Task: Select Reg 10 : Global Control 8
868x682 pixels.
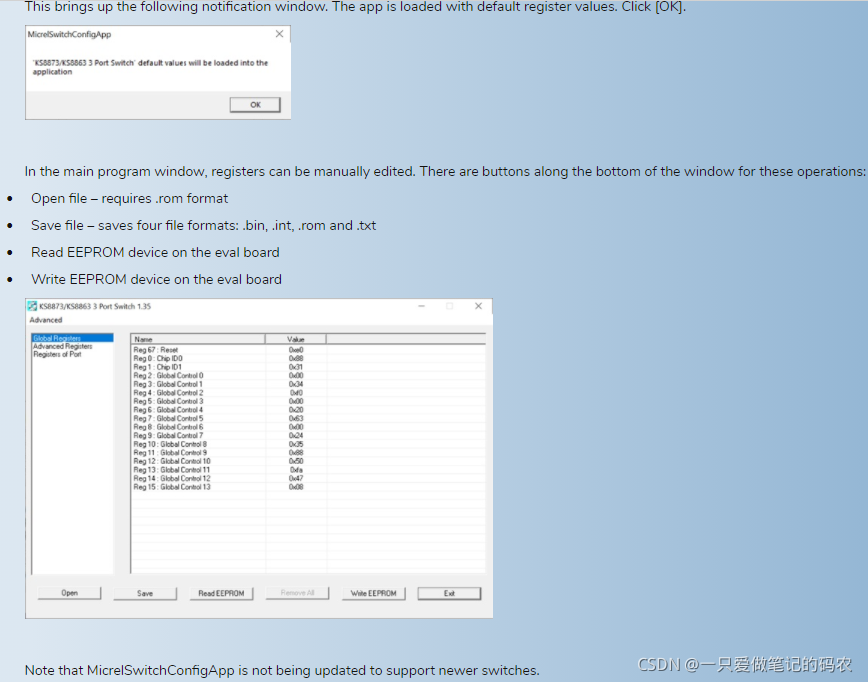Action: tap(308, 444)
